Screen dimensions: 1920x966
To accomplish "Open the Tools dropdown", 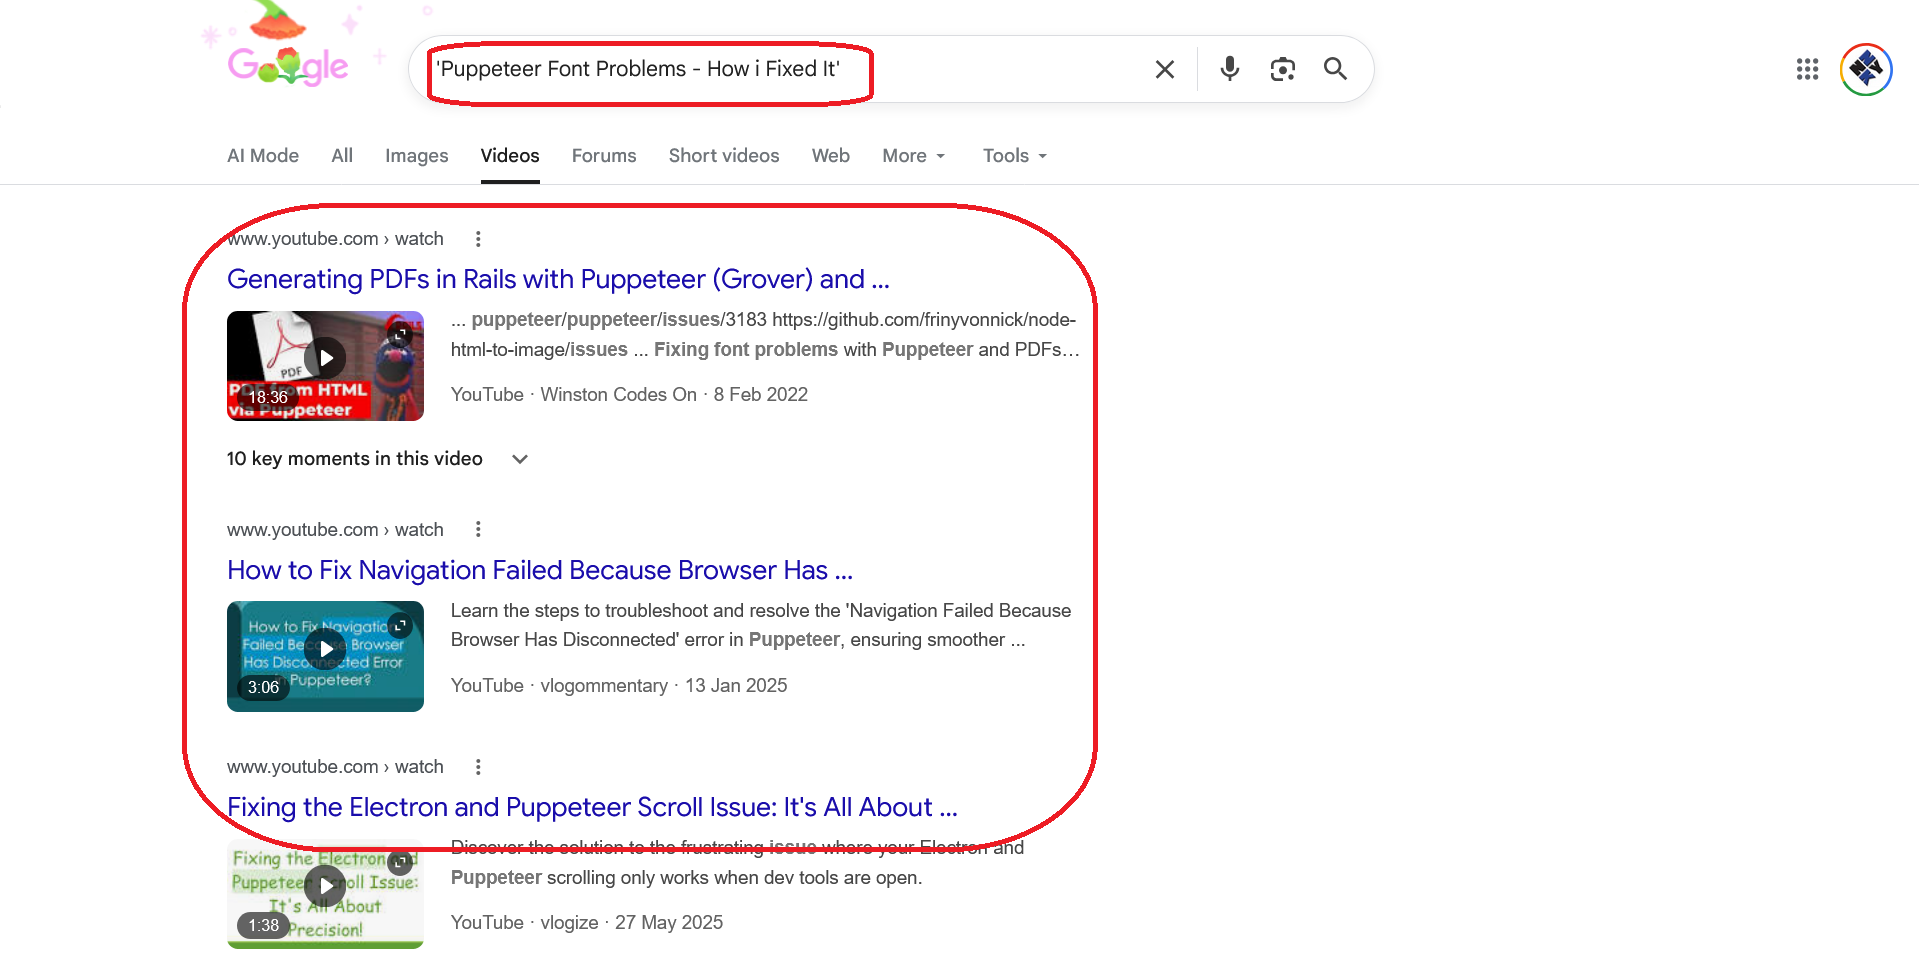I will (x=1013, y=156).
